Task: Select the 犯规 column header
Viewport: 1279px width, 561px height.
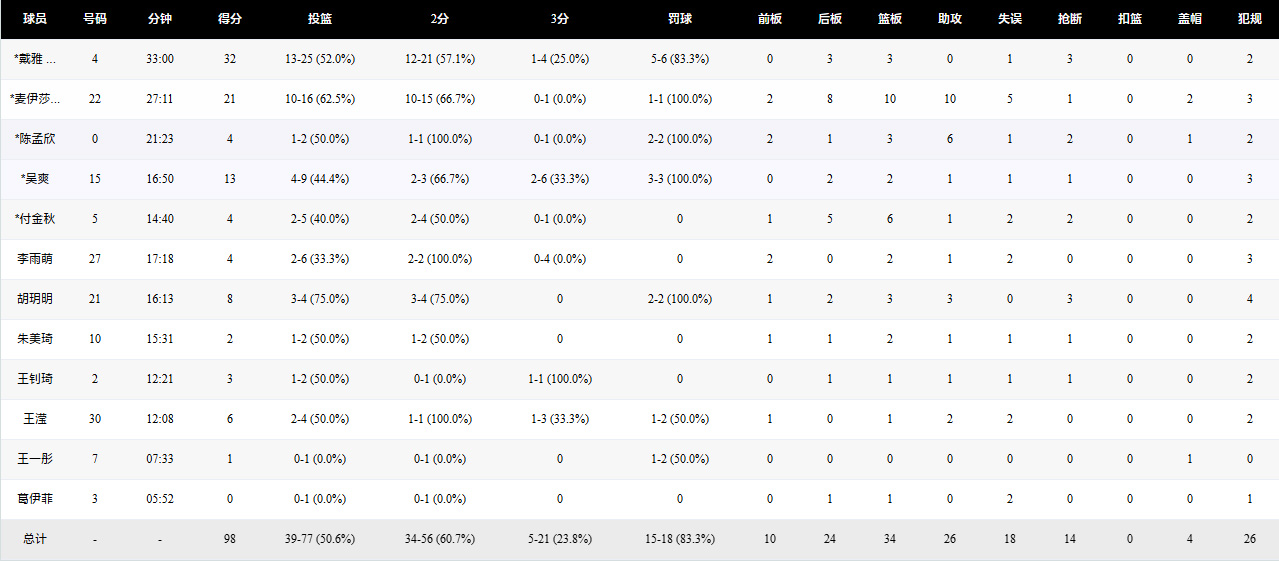Action: click(1250, 19)
